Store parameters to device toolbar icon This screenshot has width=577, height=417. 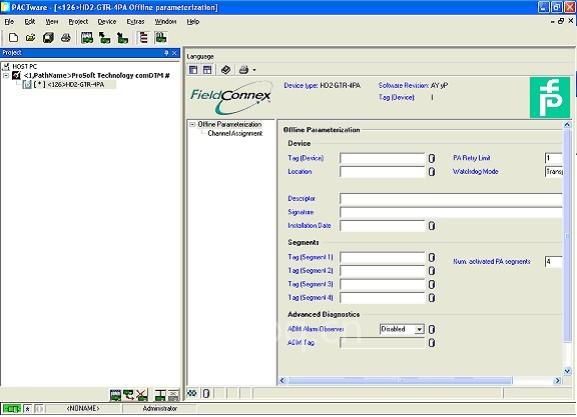pos(122,38)
